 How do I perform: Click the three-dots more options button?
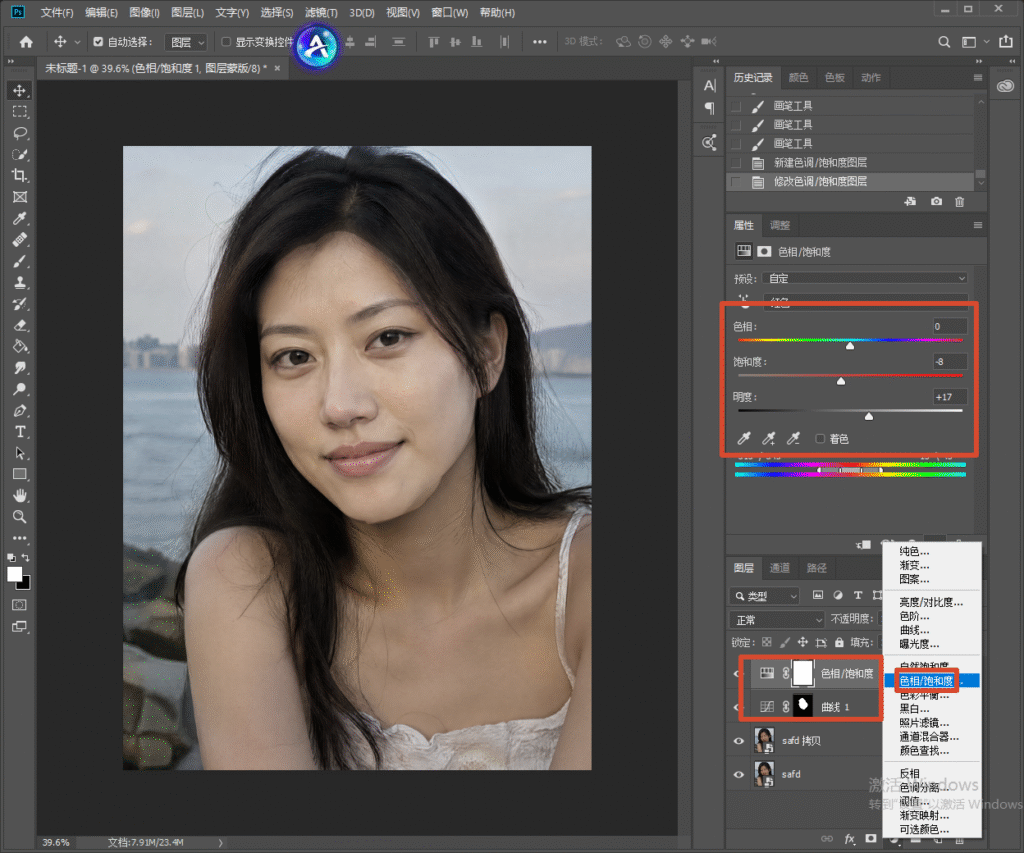[539, 42]
